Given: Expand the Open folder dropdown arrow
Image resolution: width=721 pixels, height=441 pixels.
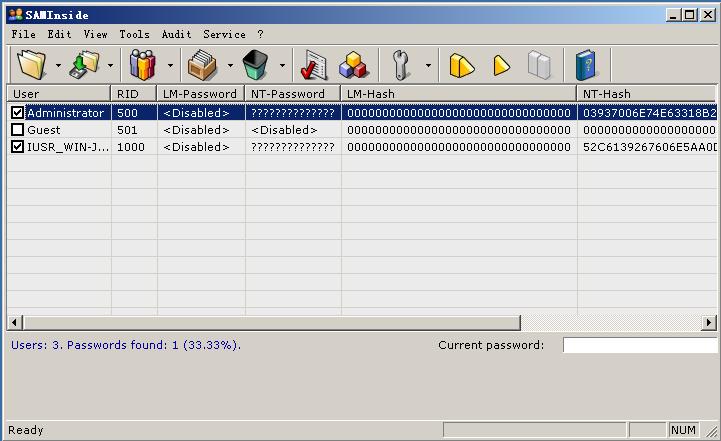Looking at the screenshot, I should pos(58,65).
